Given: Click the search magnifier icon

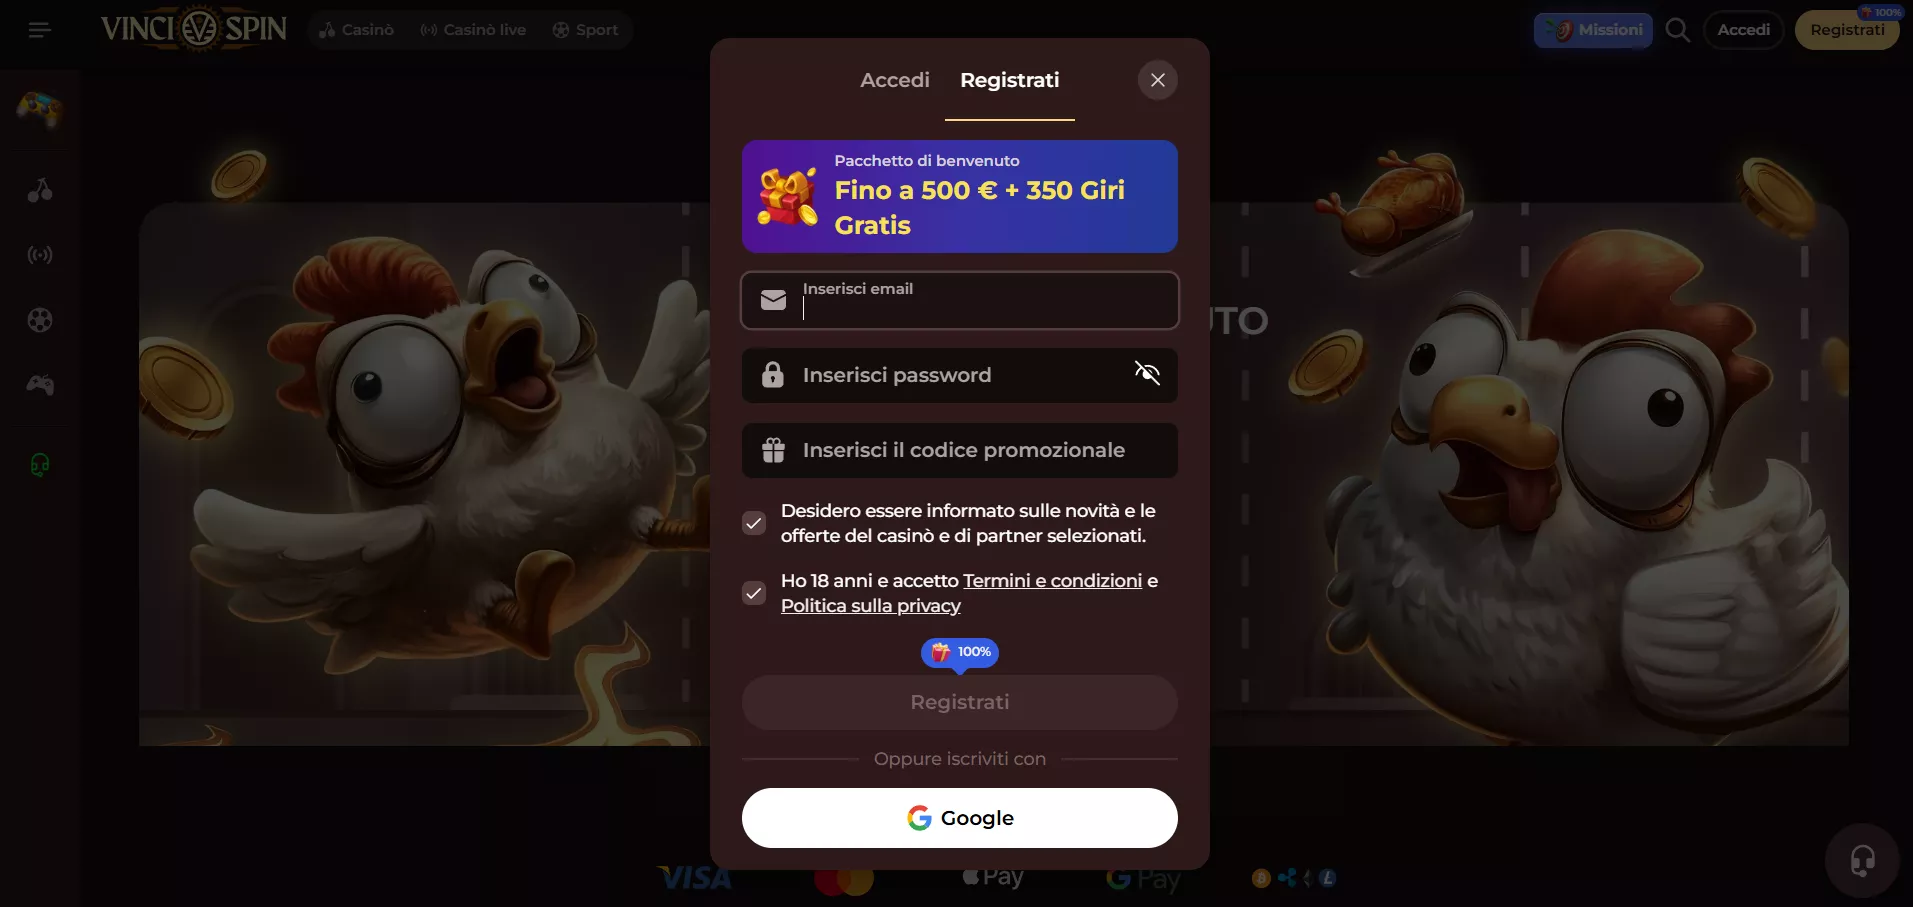Looking at the screenshot, I should [1678, 30].
